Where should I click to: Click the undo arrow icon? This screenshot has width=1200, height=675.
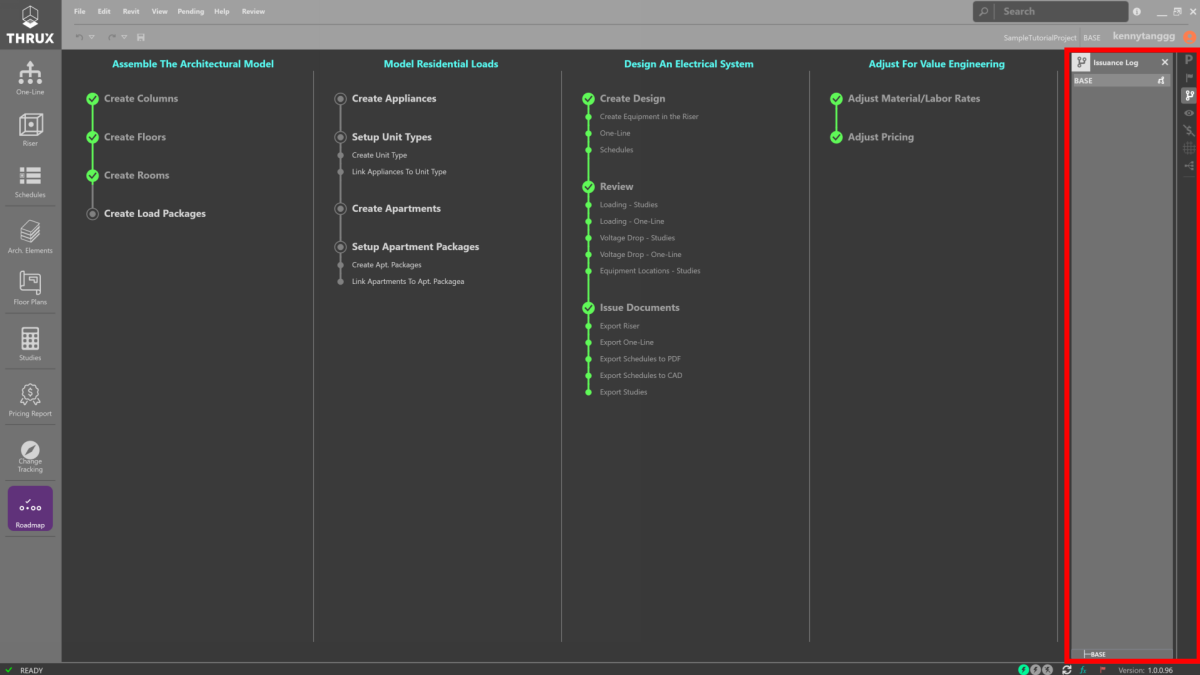(x=80, y=37)
